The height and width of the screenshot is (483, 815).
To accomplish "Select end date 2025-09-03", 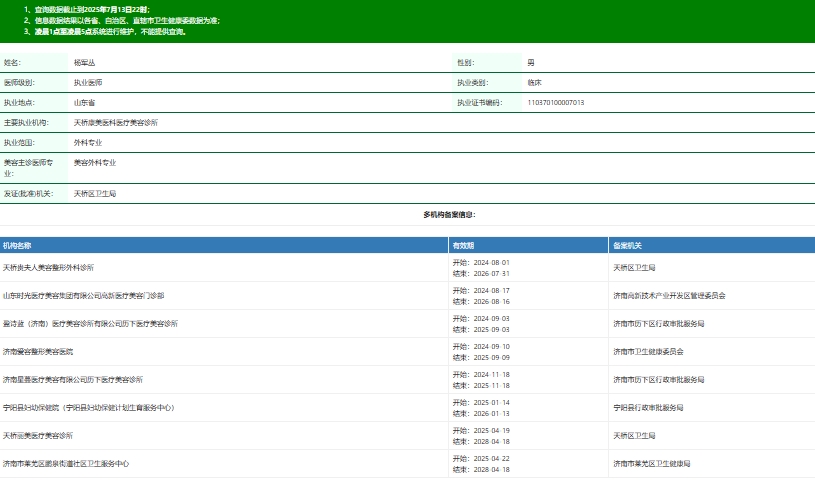I will click(x=491, y=330).
